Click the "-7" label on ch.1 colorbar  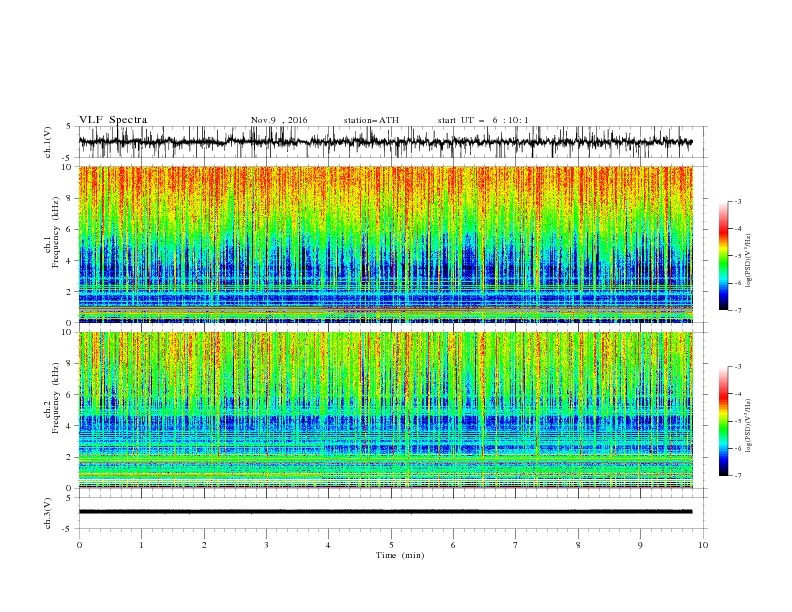point(738,310)
